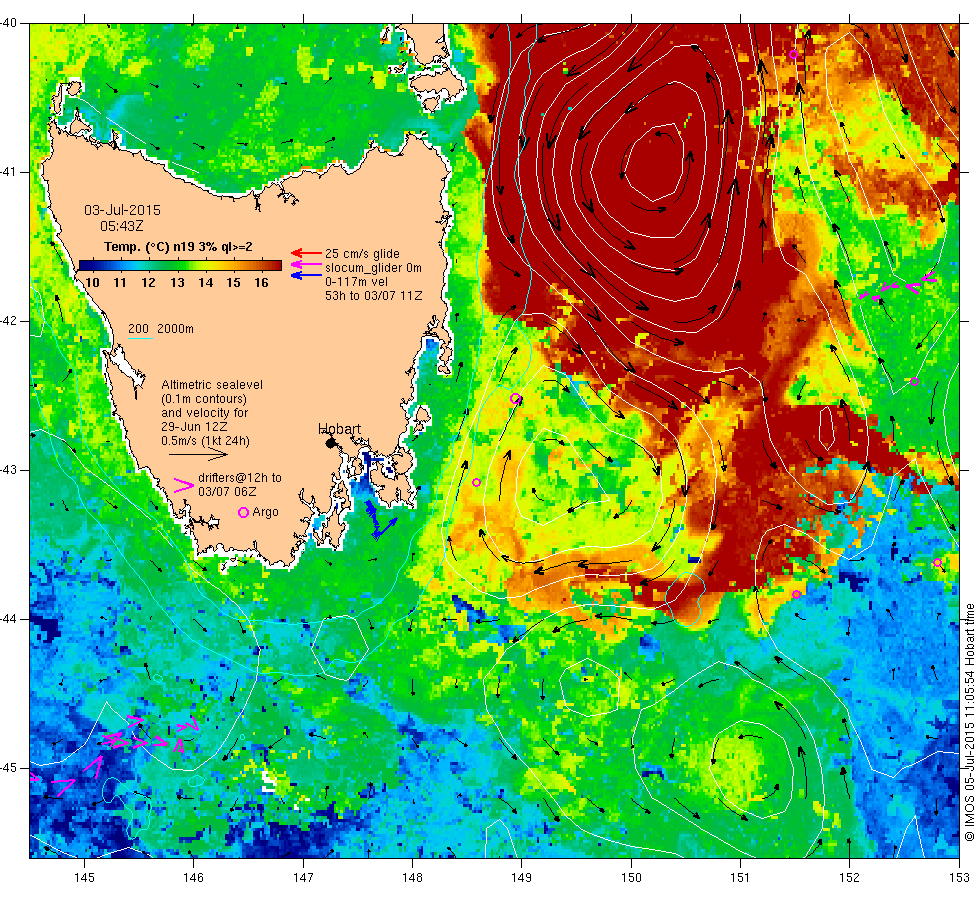Click the -45 latitude axis label
This screenshot has height=900, width=980.
click(9, 768)
